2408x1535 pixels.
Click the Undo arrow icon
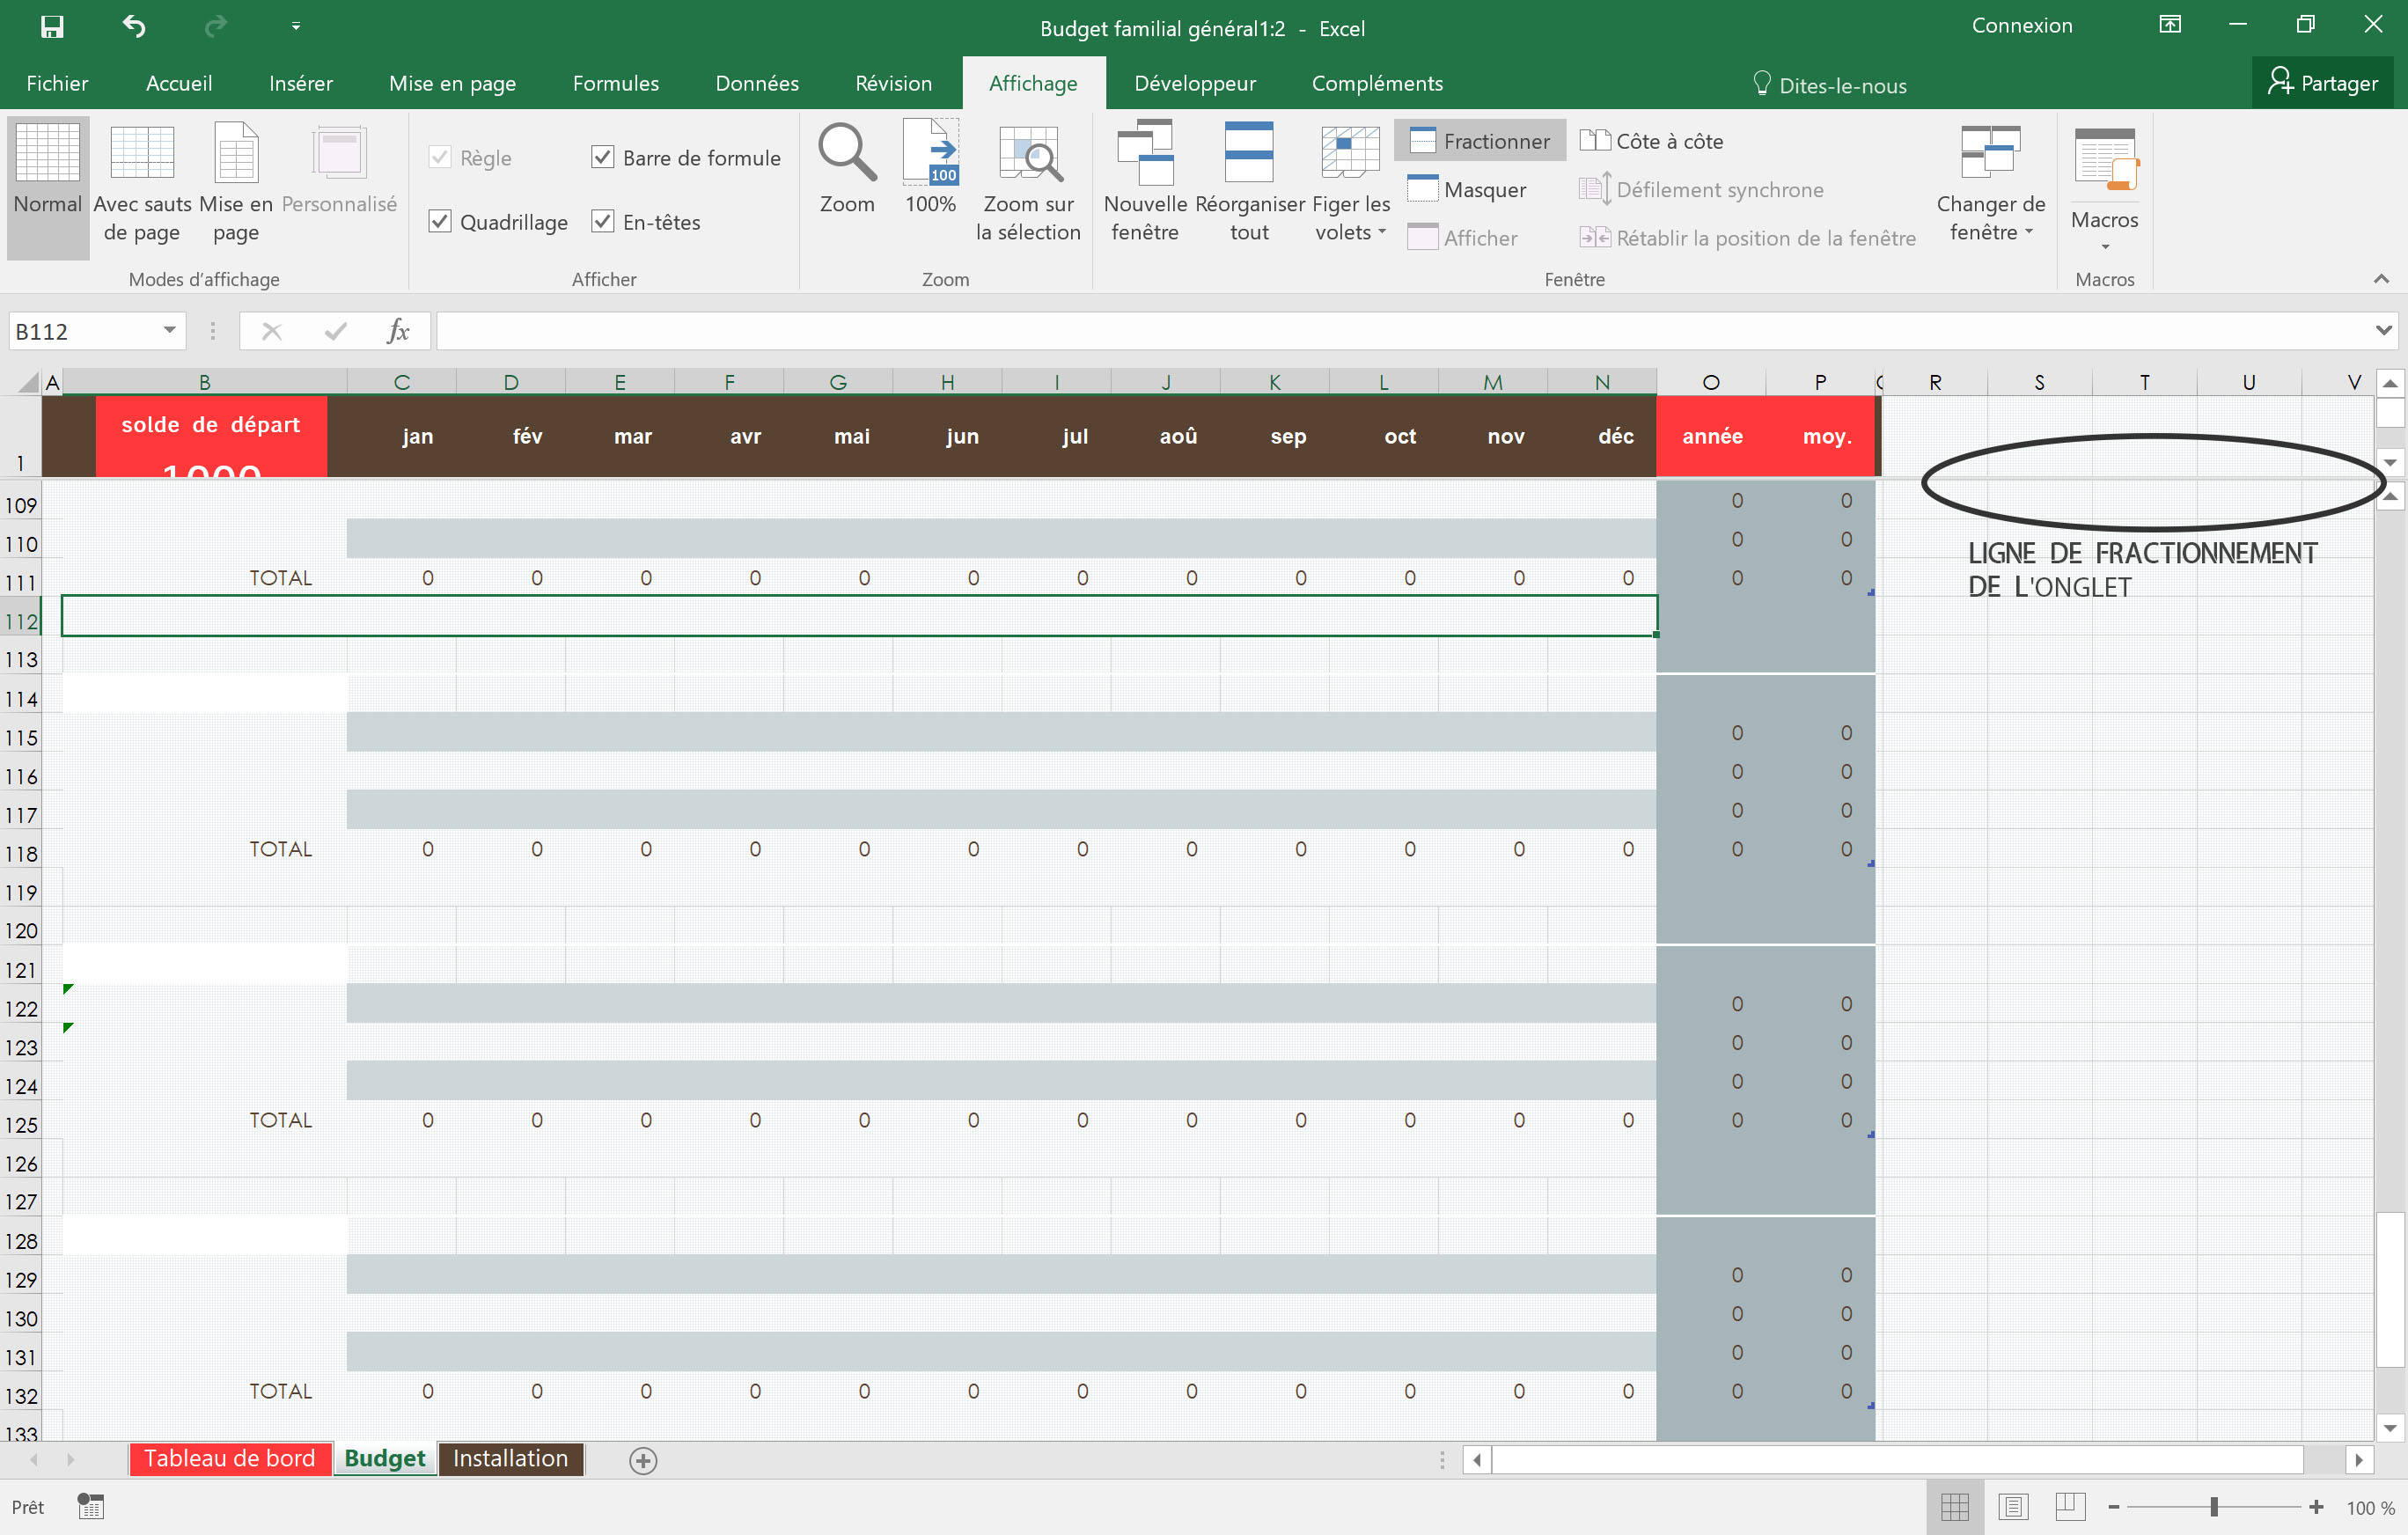(134, 27)
